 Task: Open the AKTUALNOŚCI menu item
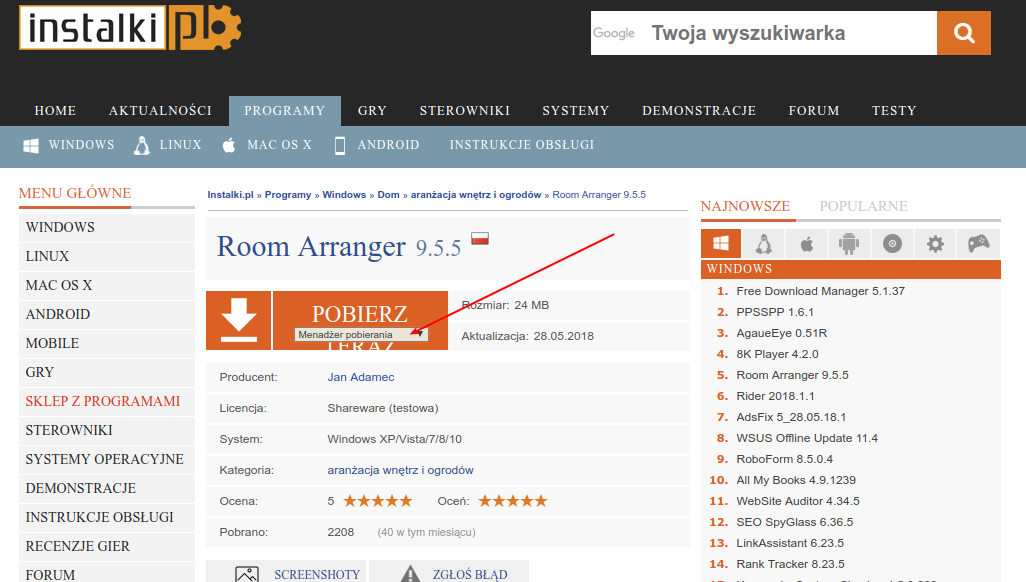(x=160, y=111)
